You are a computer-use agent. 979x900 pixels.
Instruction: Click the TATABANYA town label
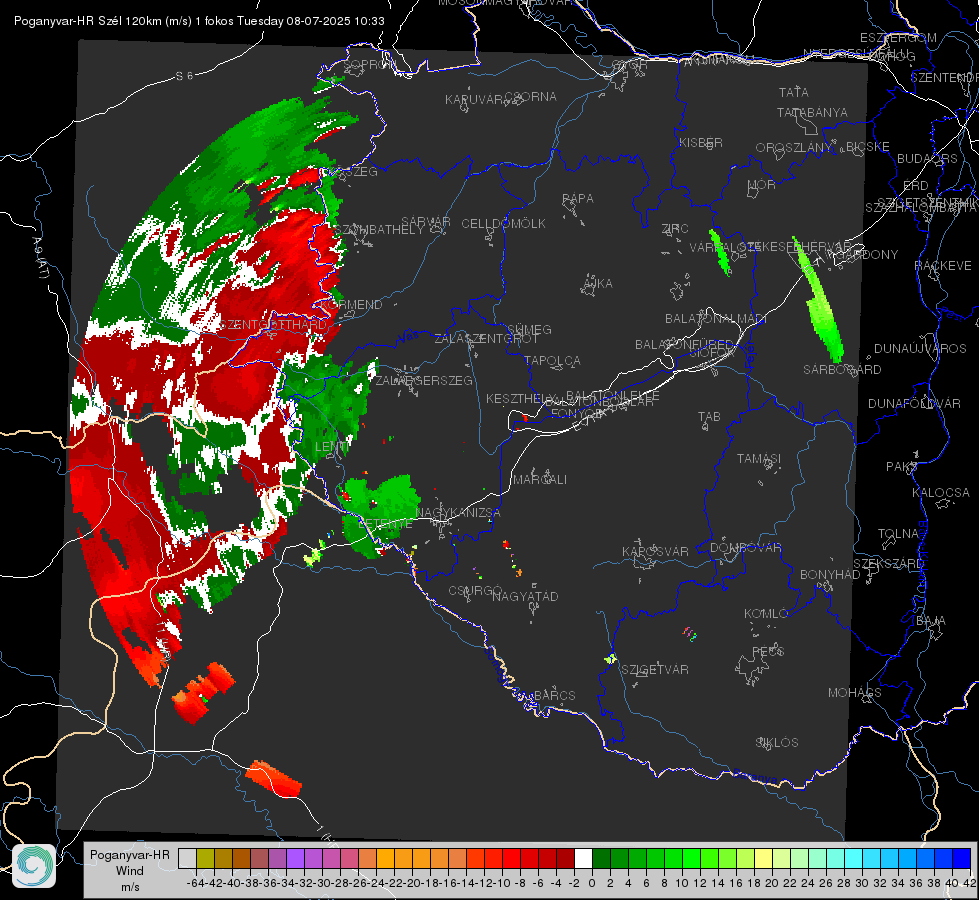click(812, 112)
